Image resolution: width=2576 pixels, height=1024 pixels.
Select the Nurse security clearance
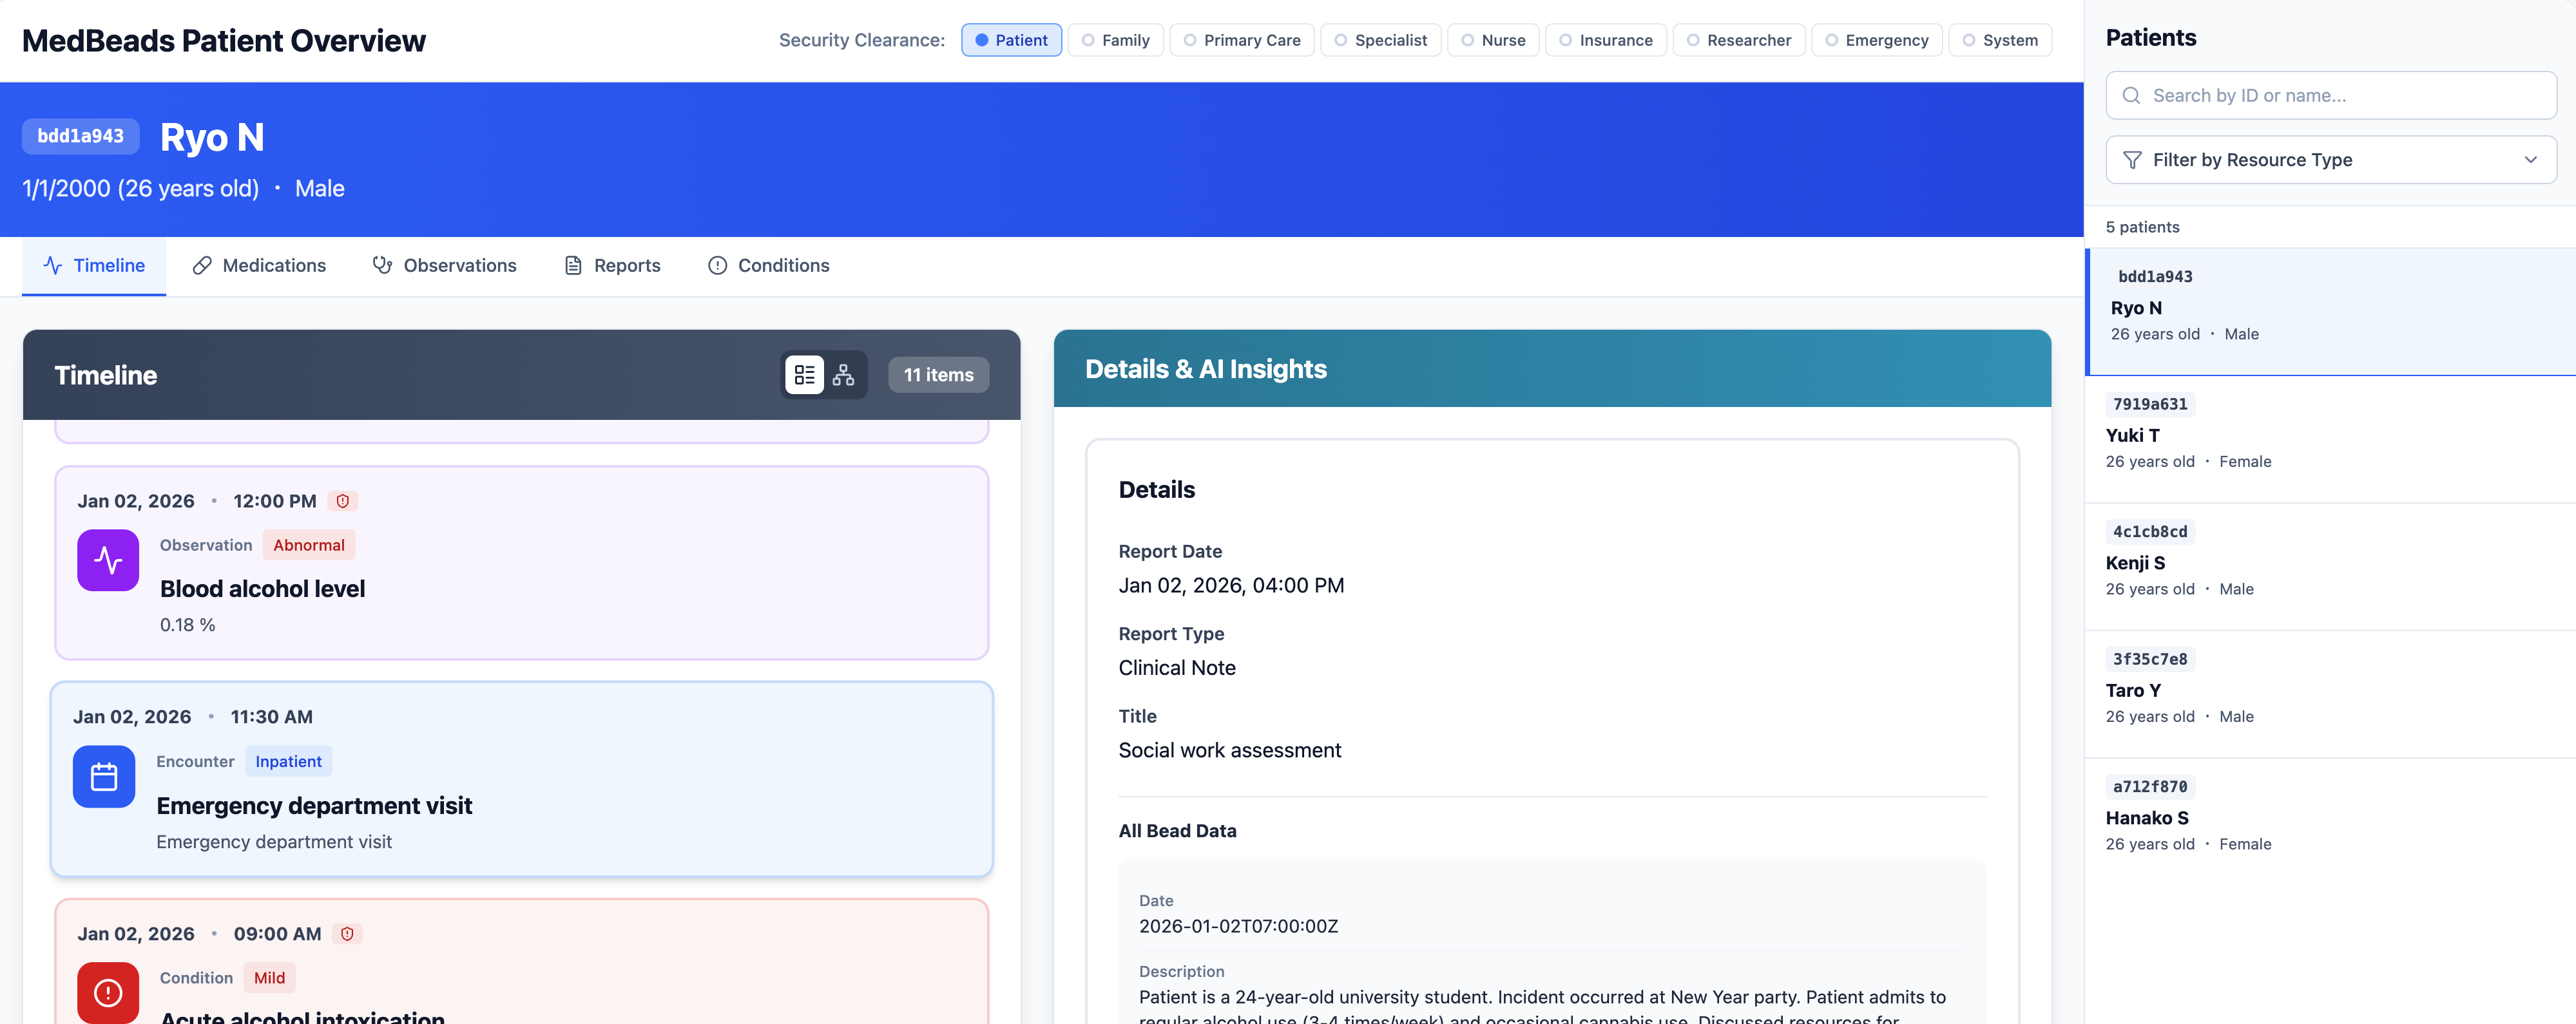click(x=1492, y=40)
